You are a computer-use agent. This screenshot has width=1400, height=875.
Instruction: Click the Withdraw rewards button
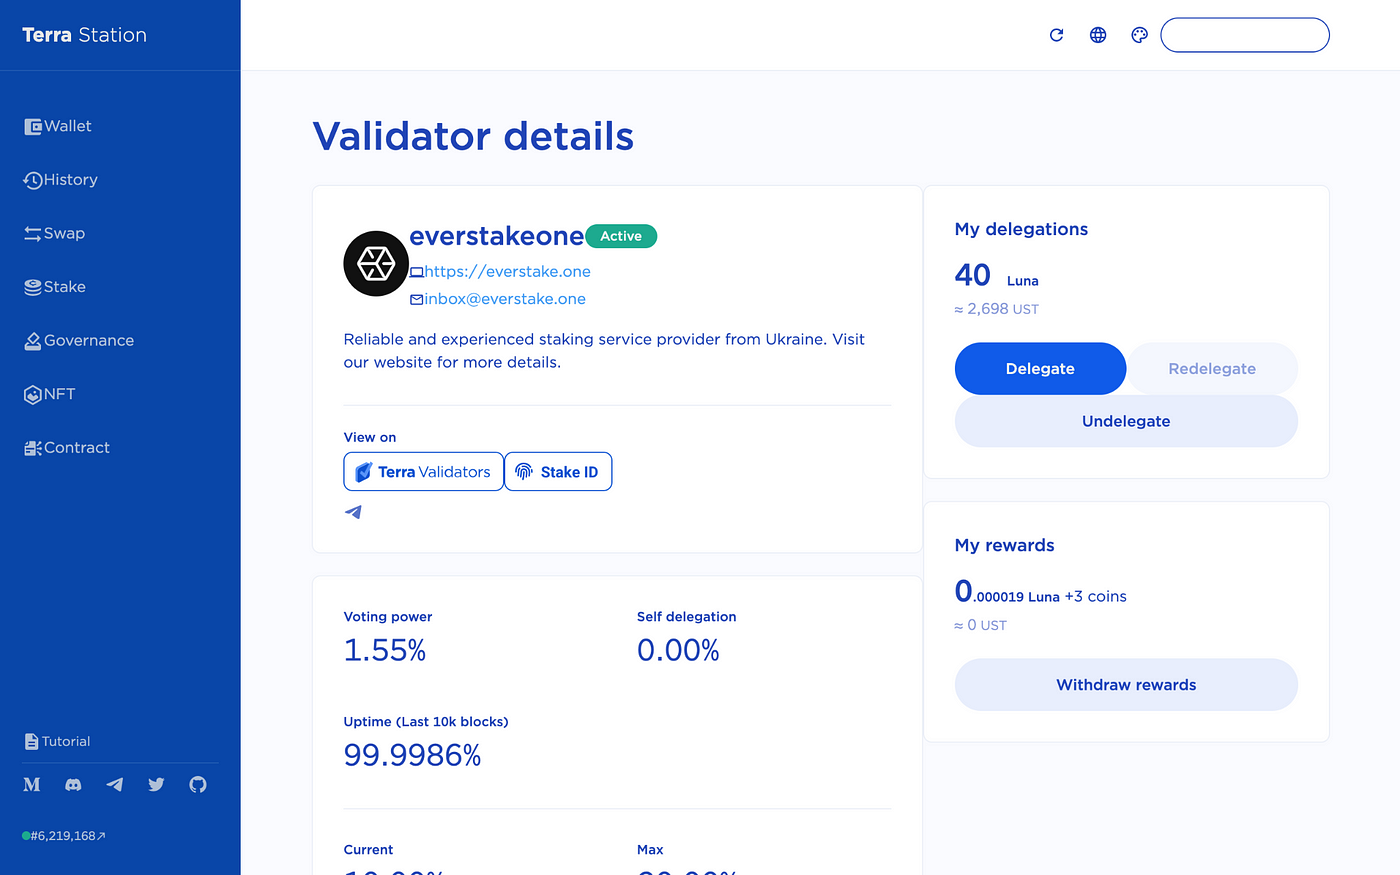pyautogui.click(x=1126, y=685)
